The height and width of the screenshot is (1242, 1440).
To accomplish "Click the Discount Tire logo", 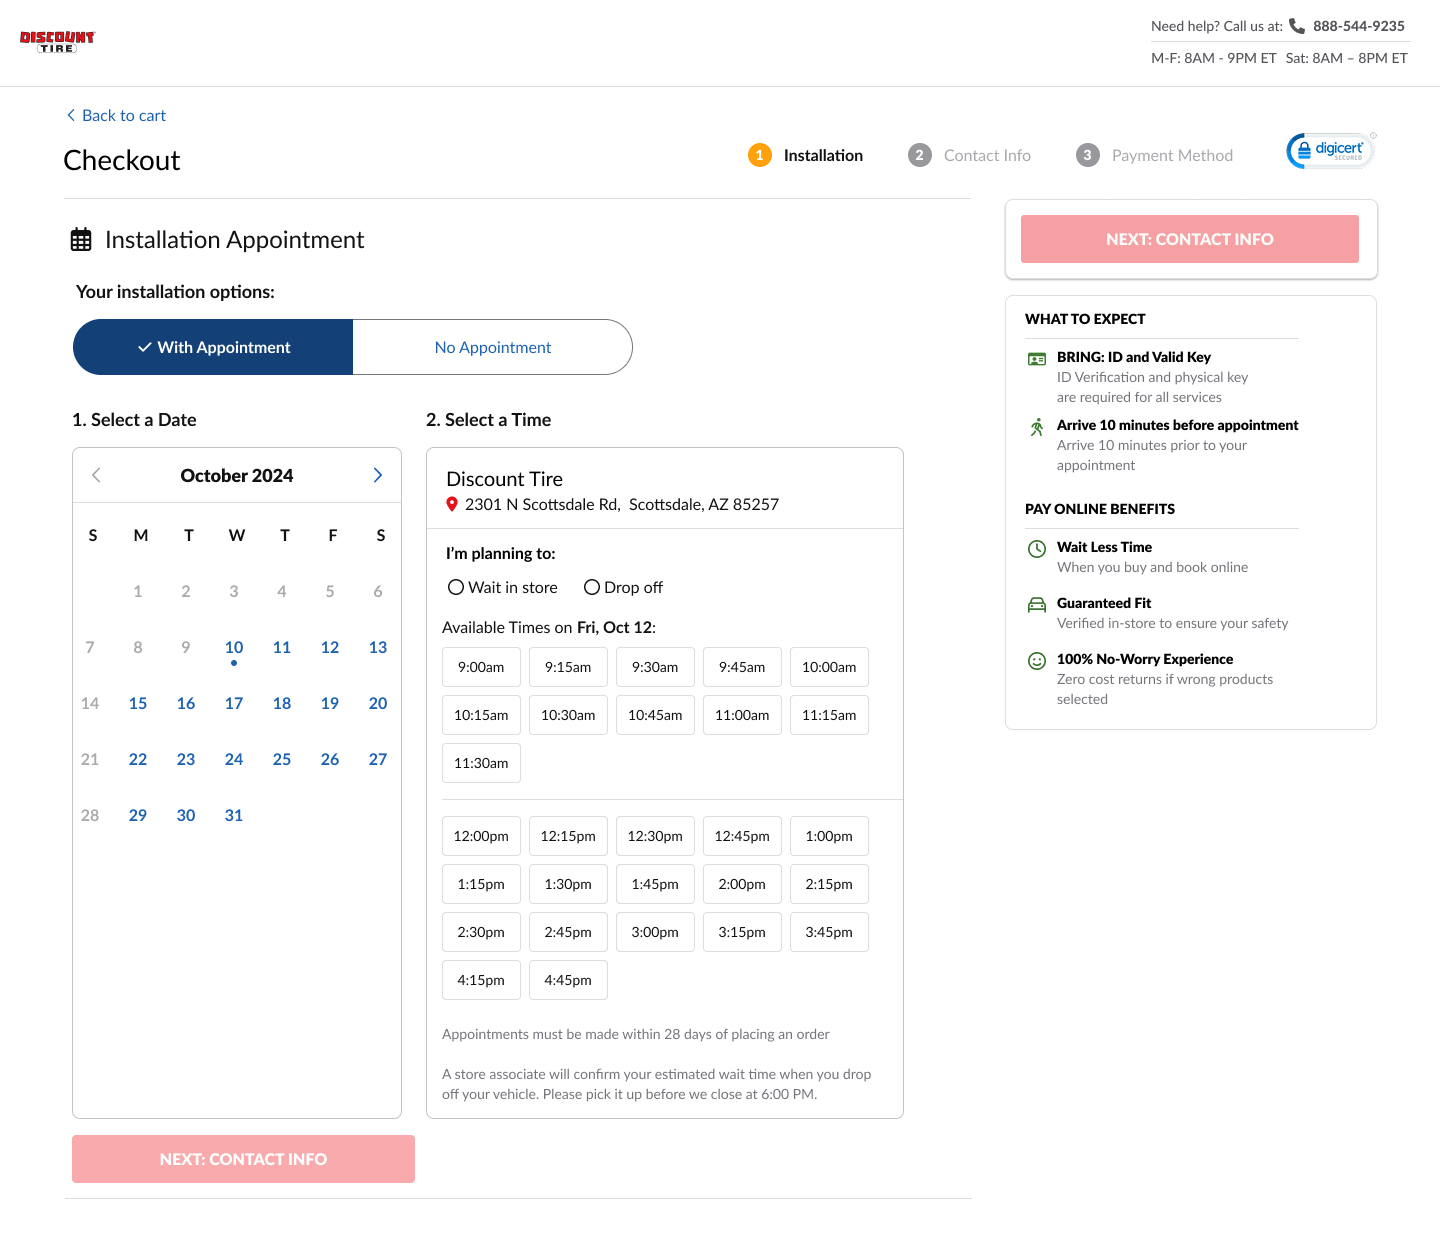I will click(x=57, y=41).
